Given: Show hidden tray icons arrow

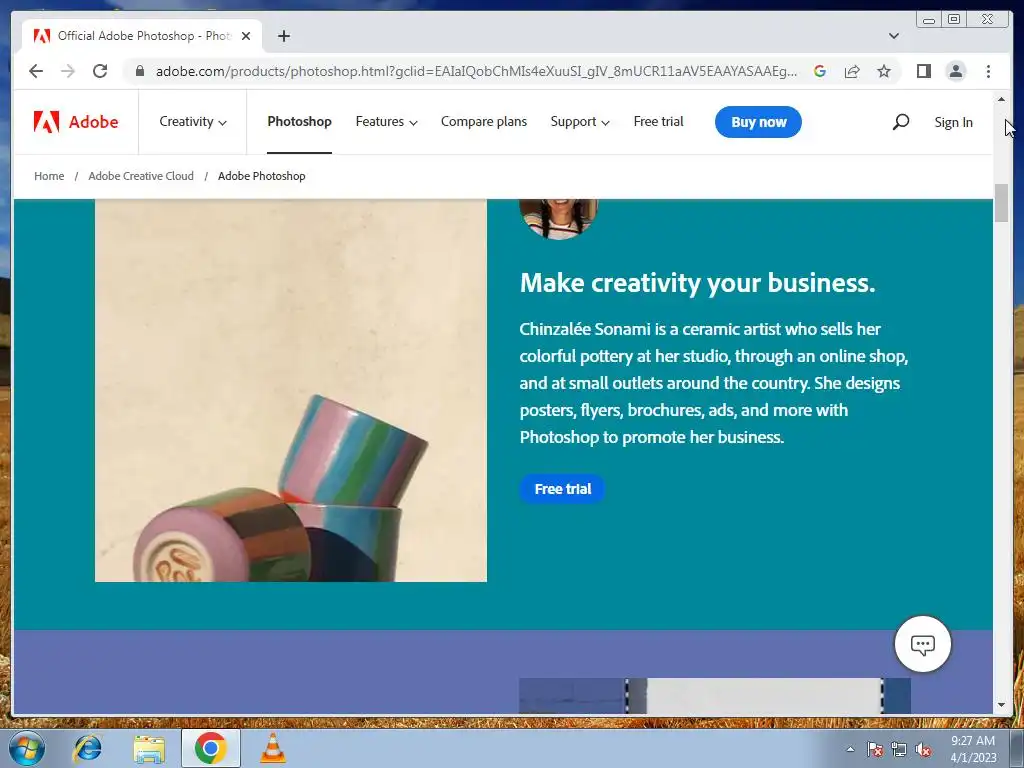Looking at the screenshot, I should coord(850,749).
